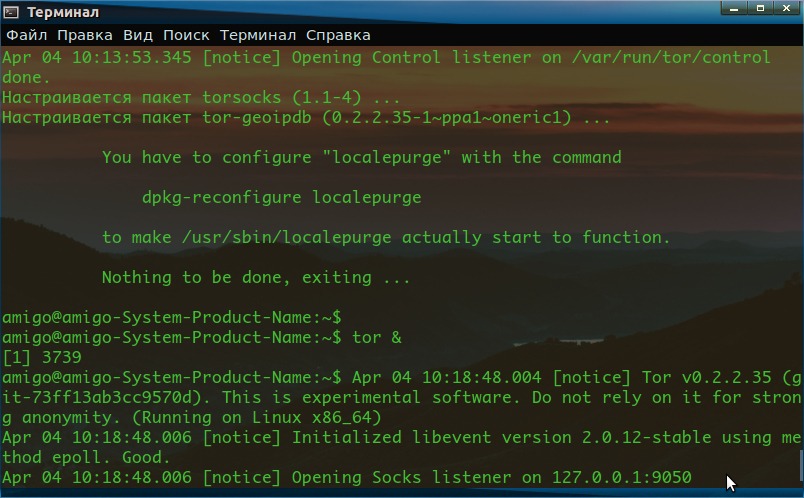
Task: Click the text 'Tor v0.2.2.35'
Action: point(707,377)
